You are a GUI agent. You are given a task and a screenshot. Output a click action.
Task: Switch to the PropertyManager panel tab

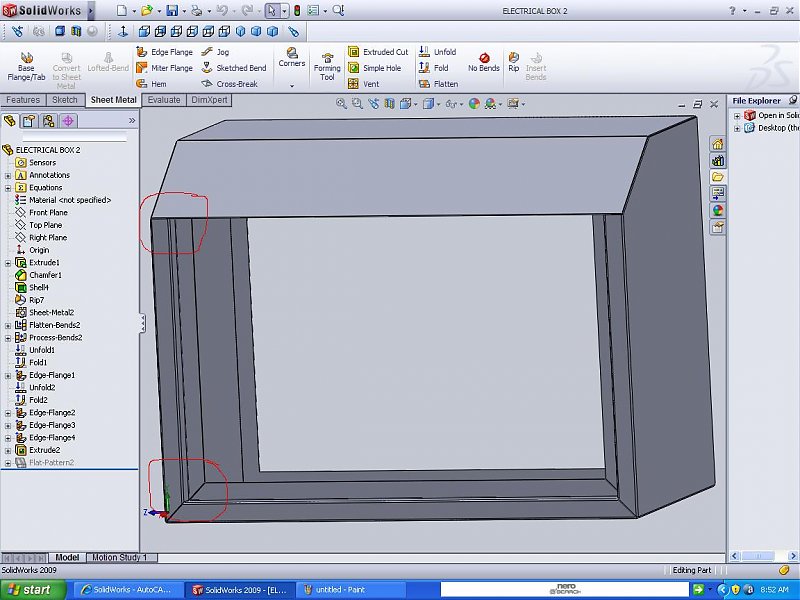(29, 121)
